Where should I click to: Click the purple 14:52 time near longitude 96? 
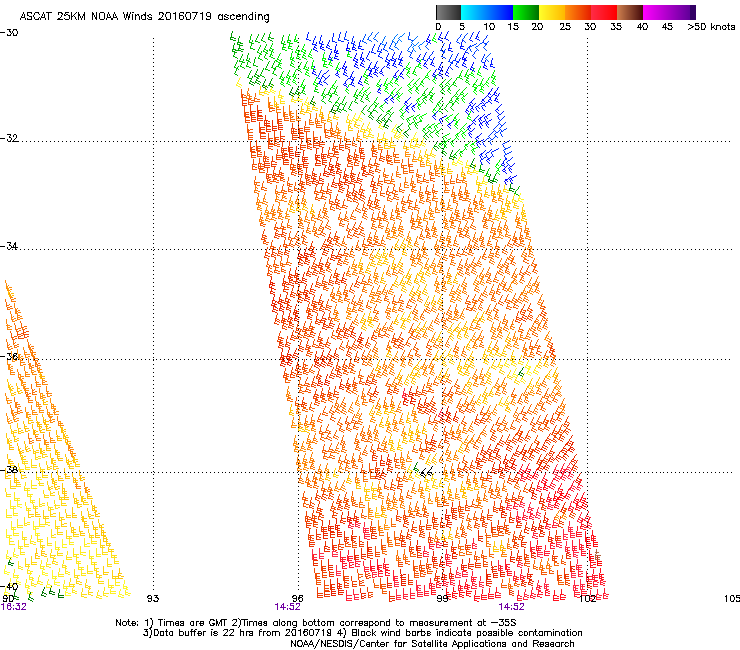coord(288,607)
